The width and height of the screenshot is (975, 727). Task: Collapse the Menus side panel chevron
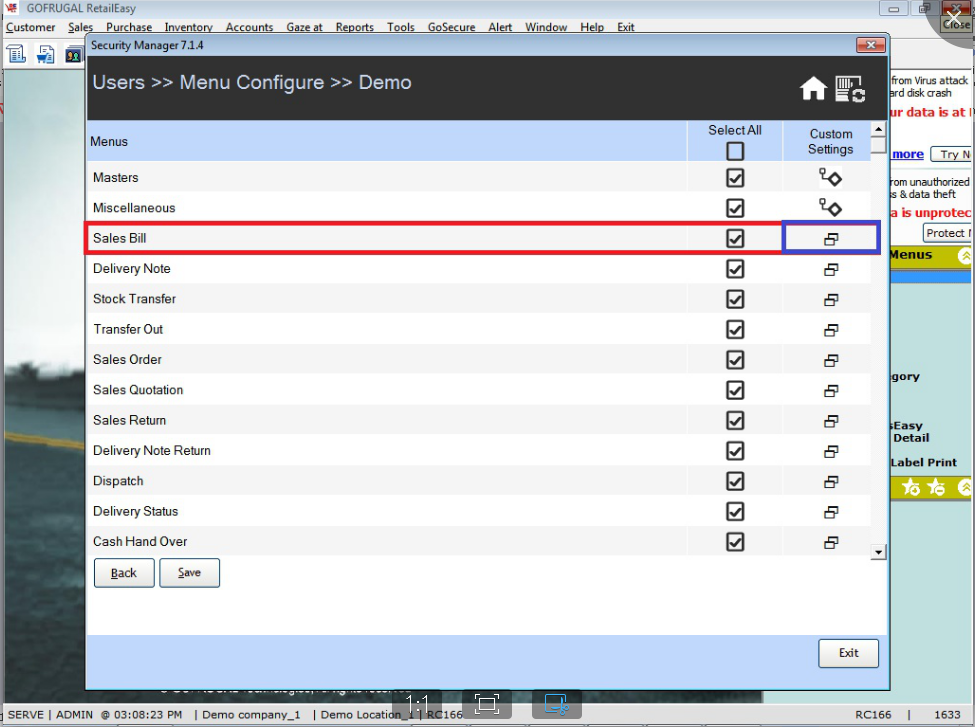point(965,256)
